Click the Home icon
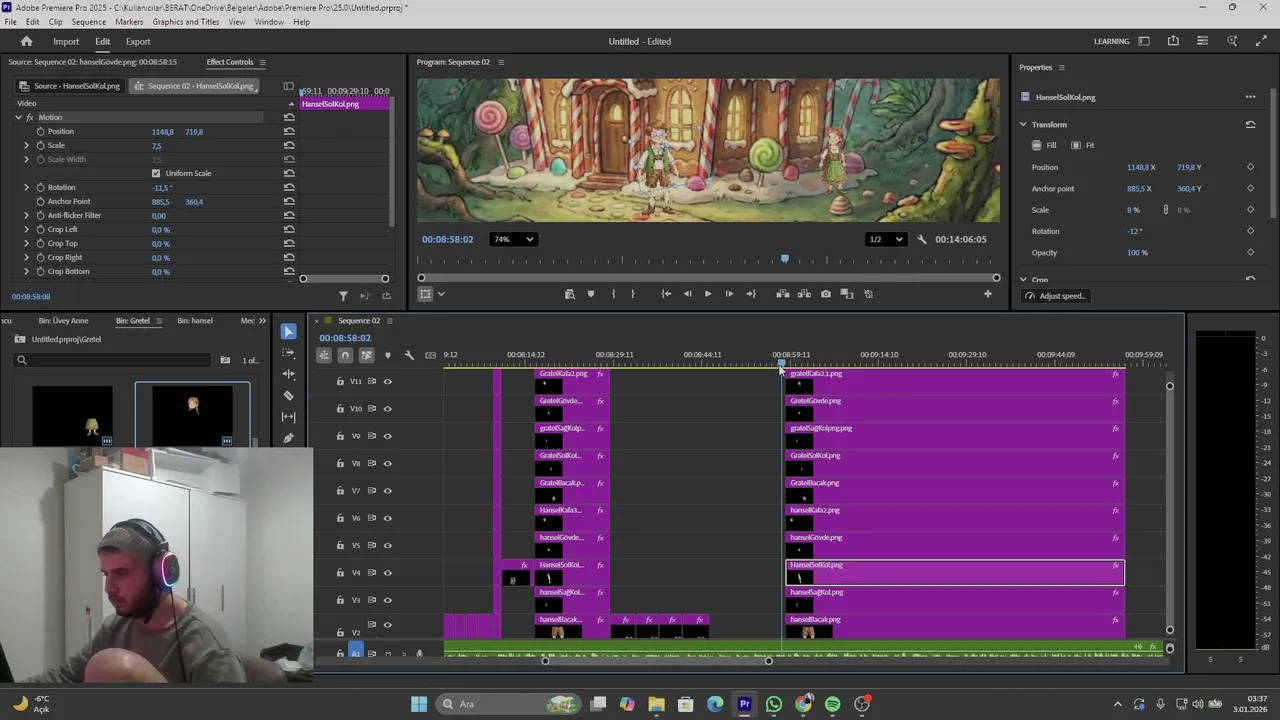This screenshot has width=1280, height=720. tap(27, 41)
